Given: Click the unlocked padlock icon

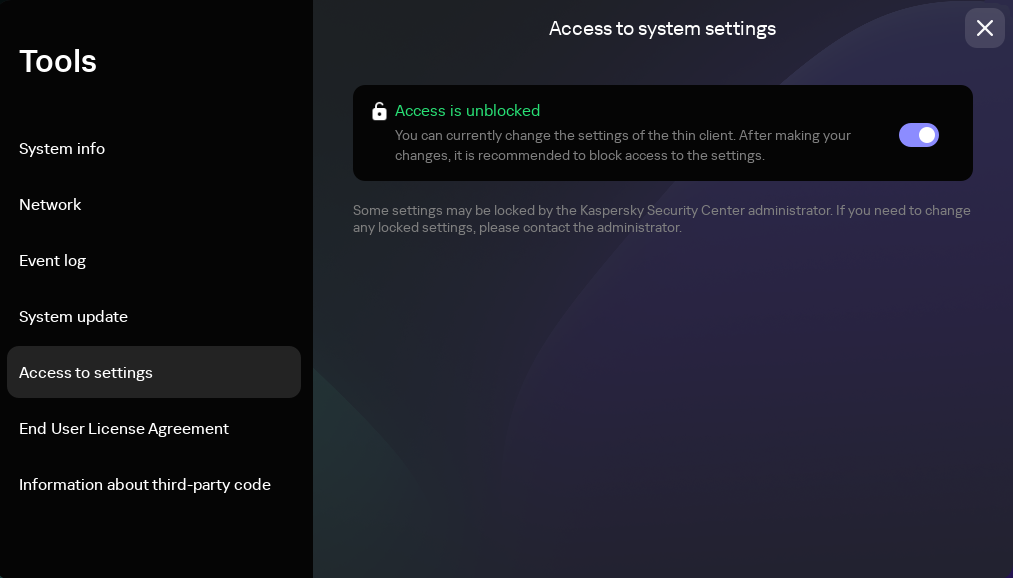Looking at the screenshot, I should [x=380, y=110].
